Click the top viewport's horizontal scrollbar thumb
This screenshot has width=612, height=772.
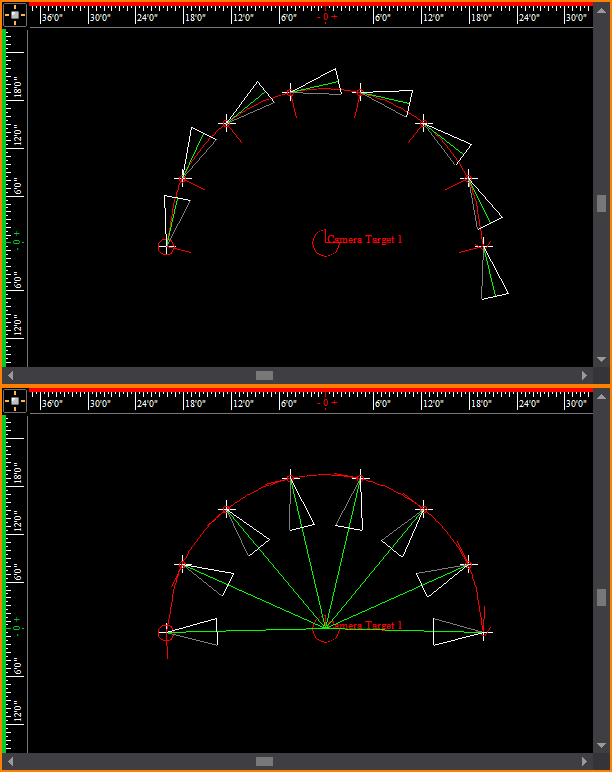click(x=264, y=375)
